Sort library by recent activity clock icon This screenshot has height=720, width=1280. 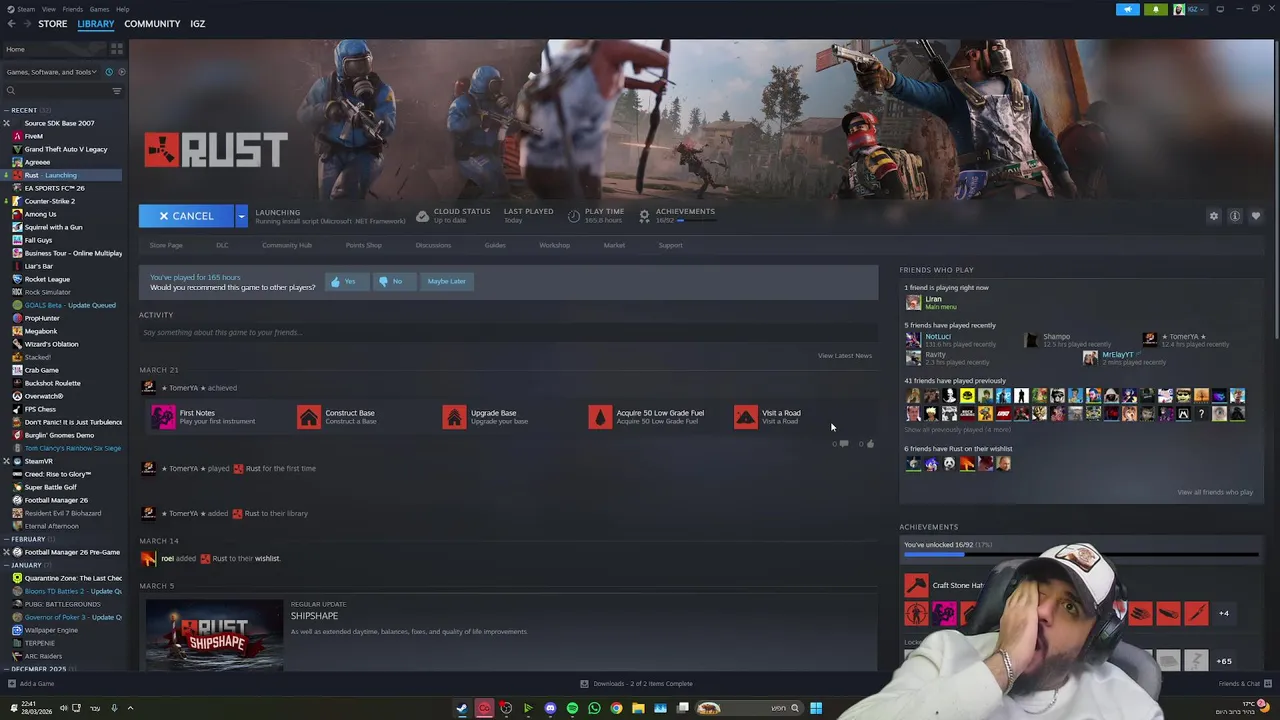[x=109, y=72]
